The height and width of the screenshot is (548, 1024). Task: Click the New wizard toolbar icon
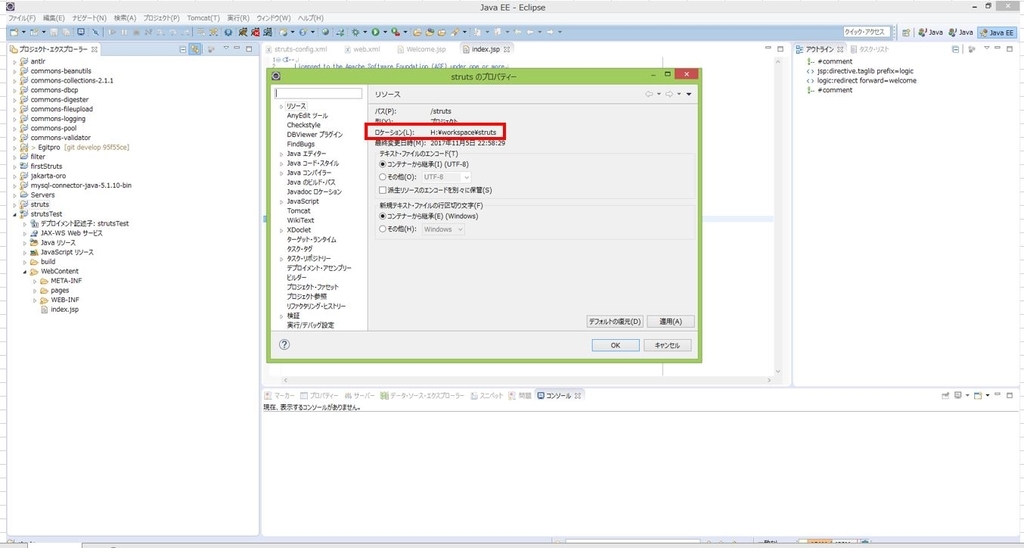14,32
